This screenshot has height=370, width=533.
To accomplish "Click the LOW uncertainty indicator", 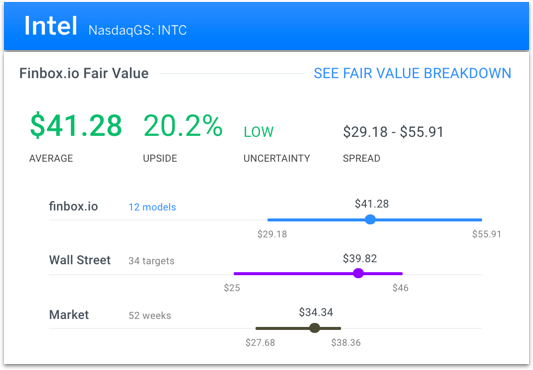I will [x=259, y=132].
